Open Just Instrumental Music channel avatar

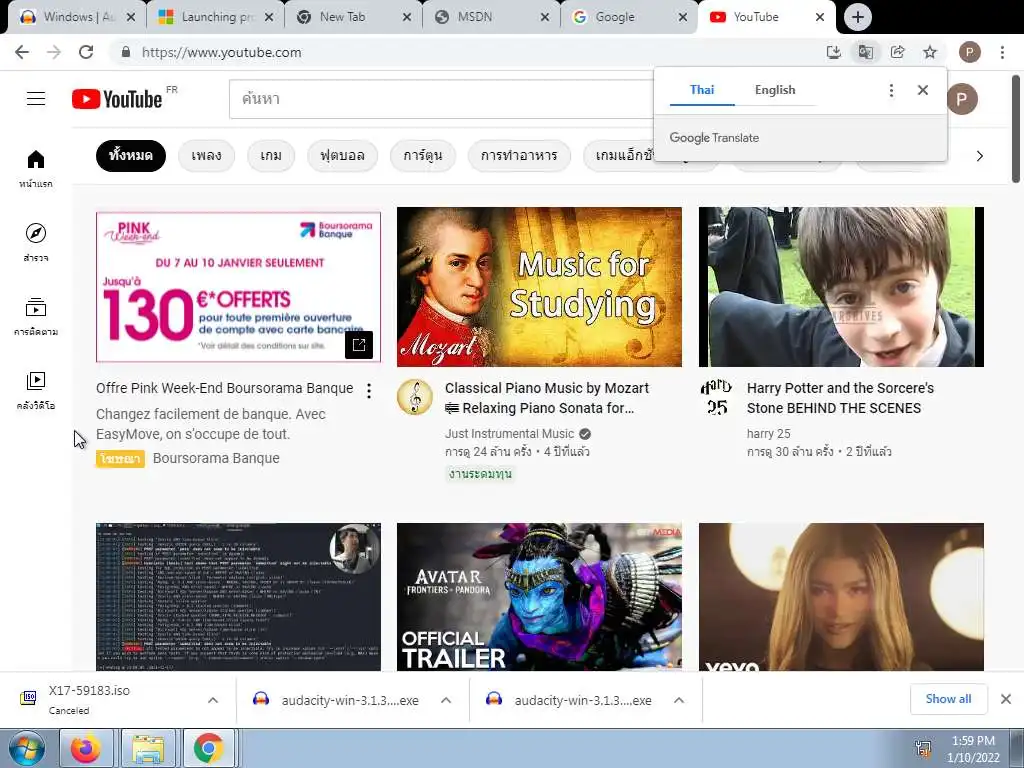tap(415, 396)
